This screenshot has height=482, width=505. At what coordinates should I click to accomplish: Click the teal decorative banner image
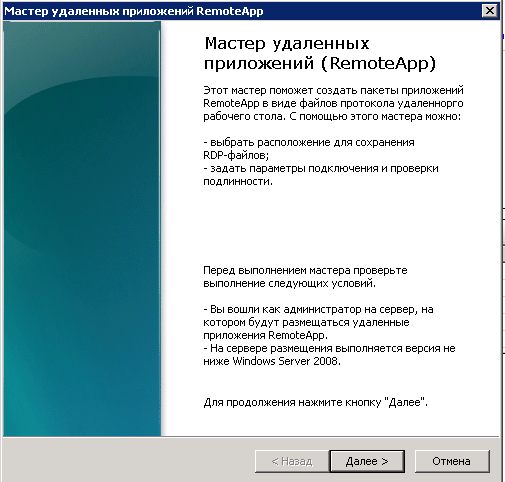click(82, 229)
